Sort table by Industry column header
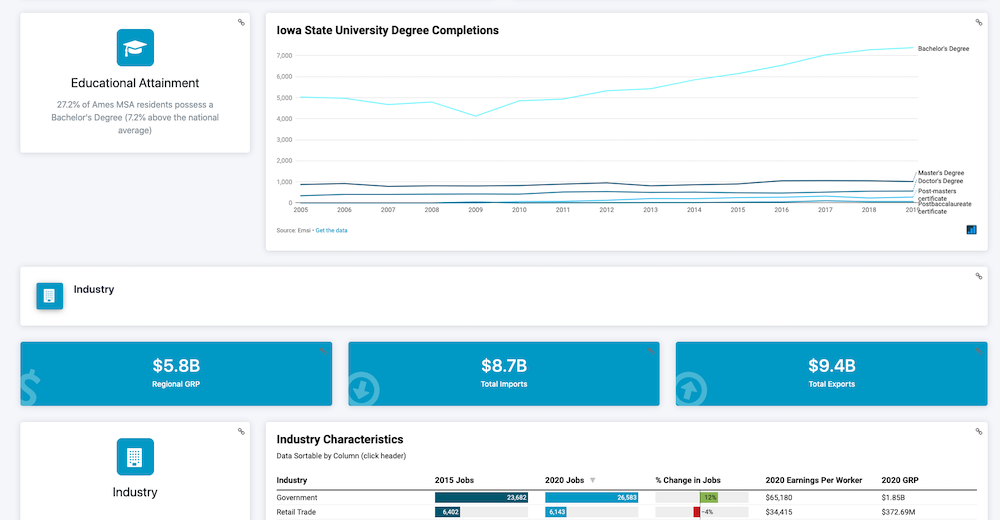Viewport: 1000px width, 520px height. (x=291, y=480)
